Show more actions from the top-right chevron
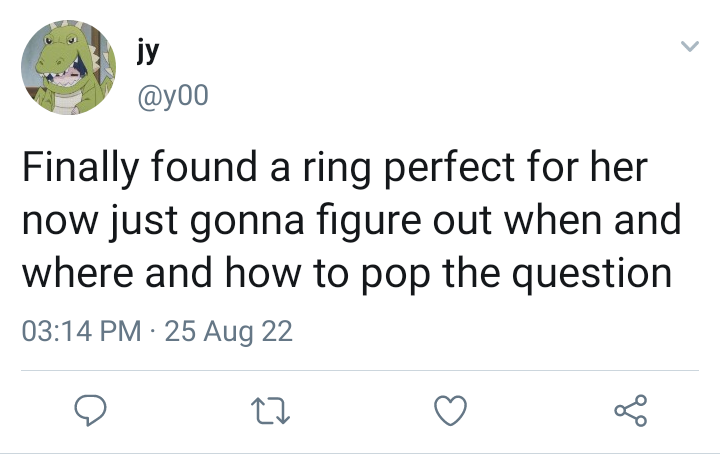The image size is (720, 465). pyautogui.click(x=689, y=46)
